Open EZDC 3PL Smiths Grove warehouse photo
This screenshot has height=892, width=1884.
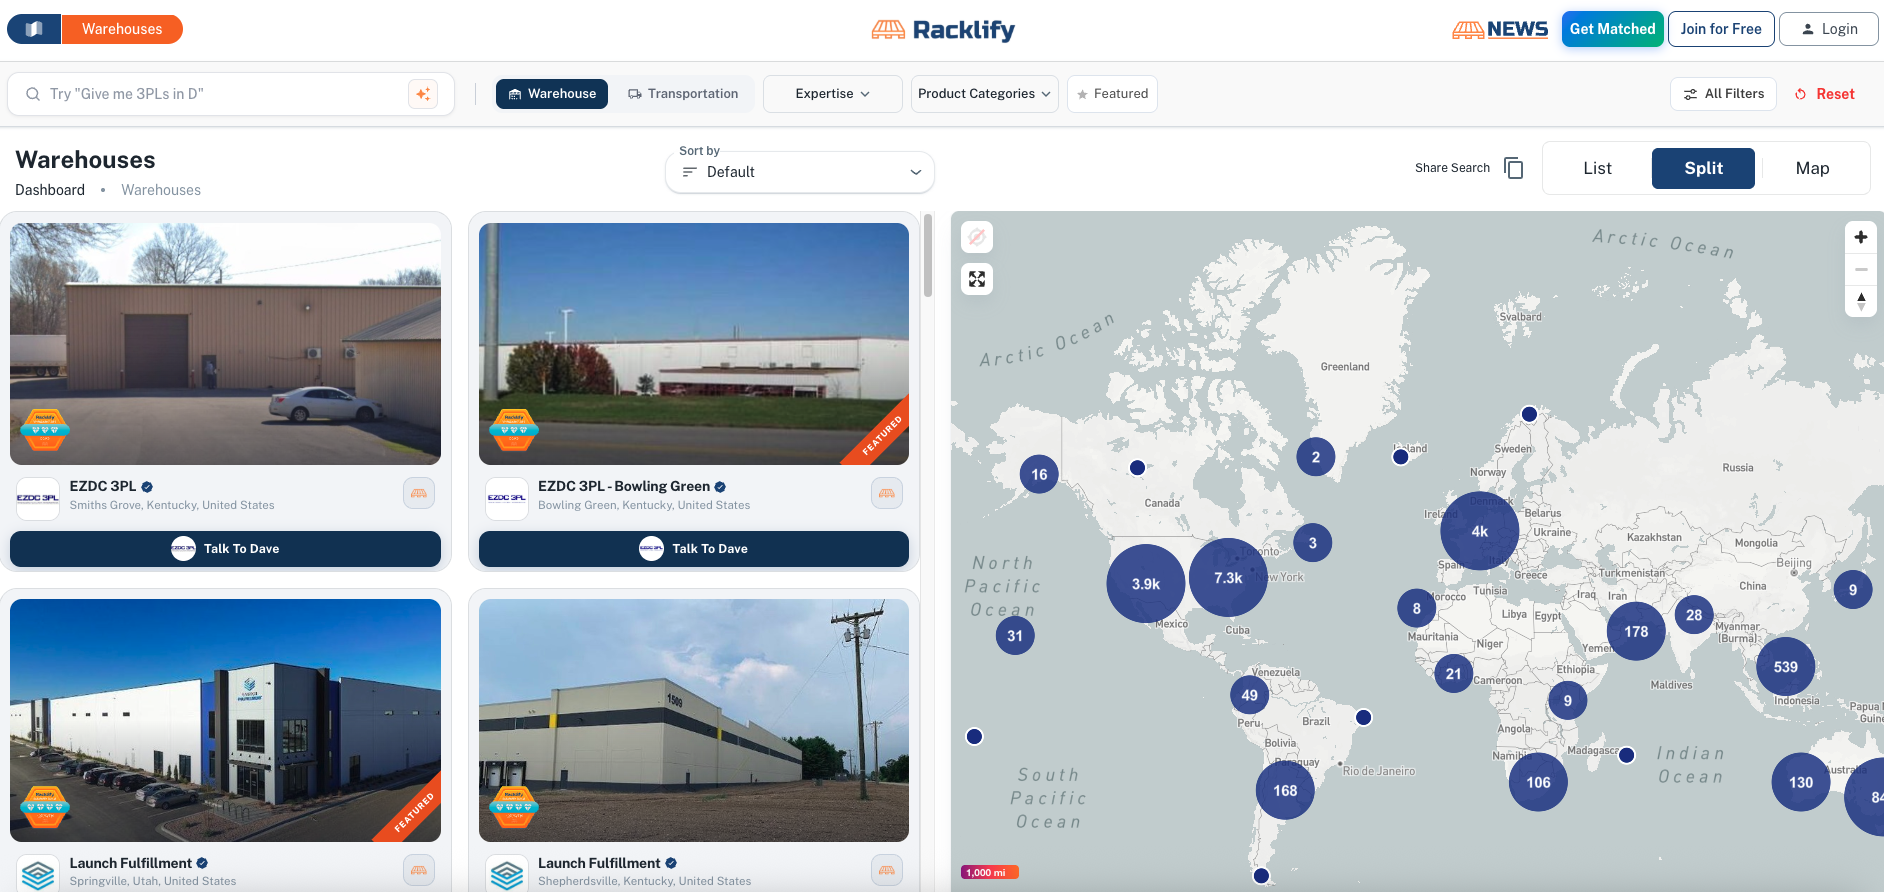pyautogui.click(x=225, y=344)
